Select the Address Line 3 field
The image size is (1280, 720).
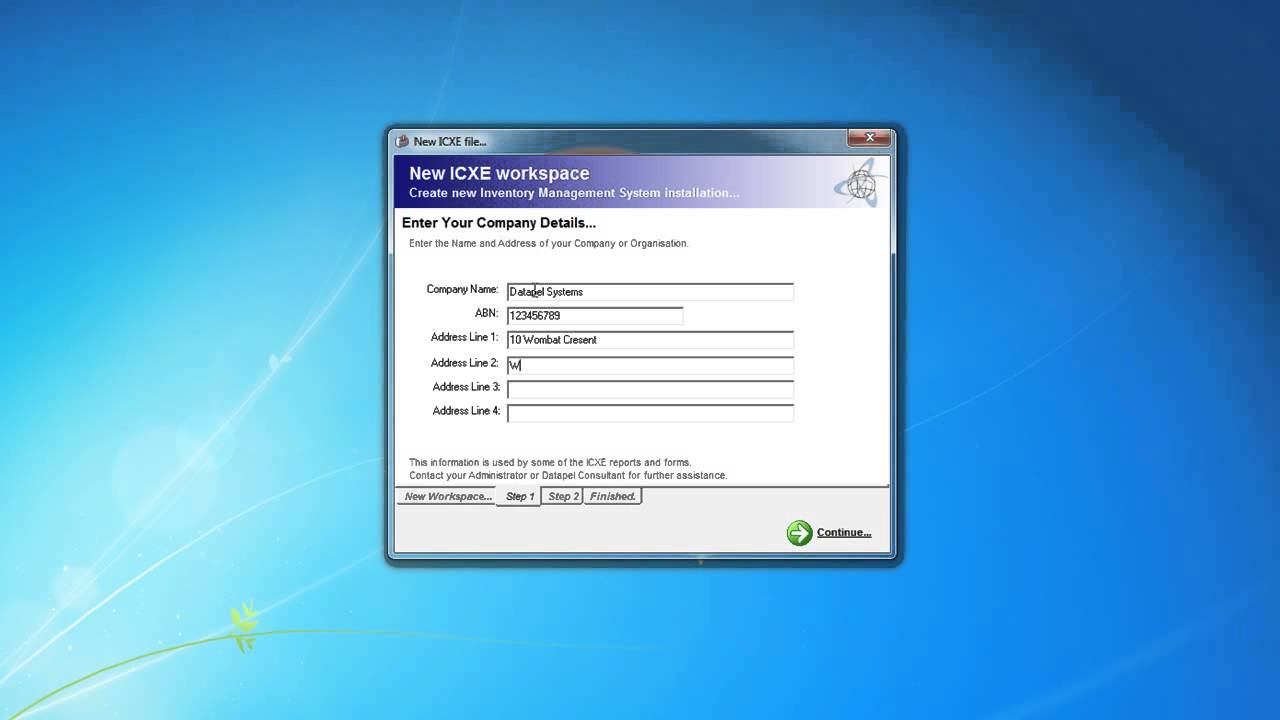[x=650, y=389]
